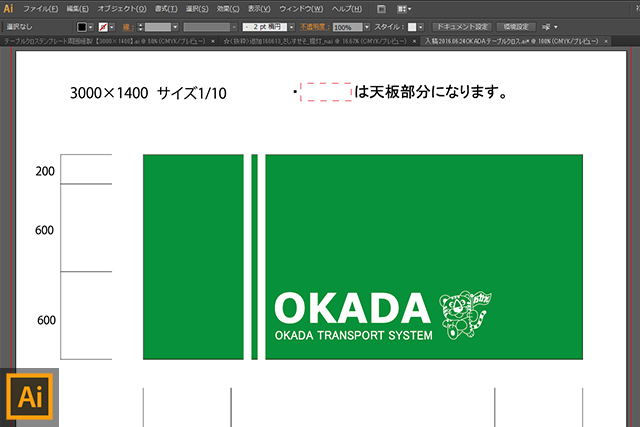This screenshot has width=640, height=427.
Task: Click the 3000×1400 サイズ1/10 text on artboard
Action: 148,93
